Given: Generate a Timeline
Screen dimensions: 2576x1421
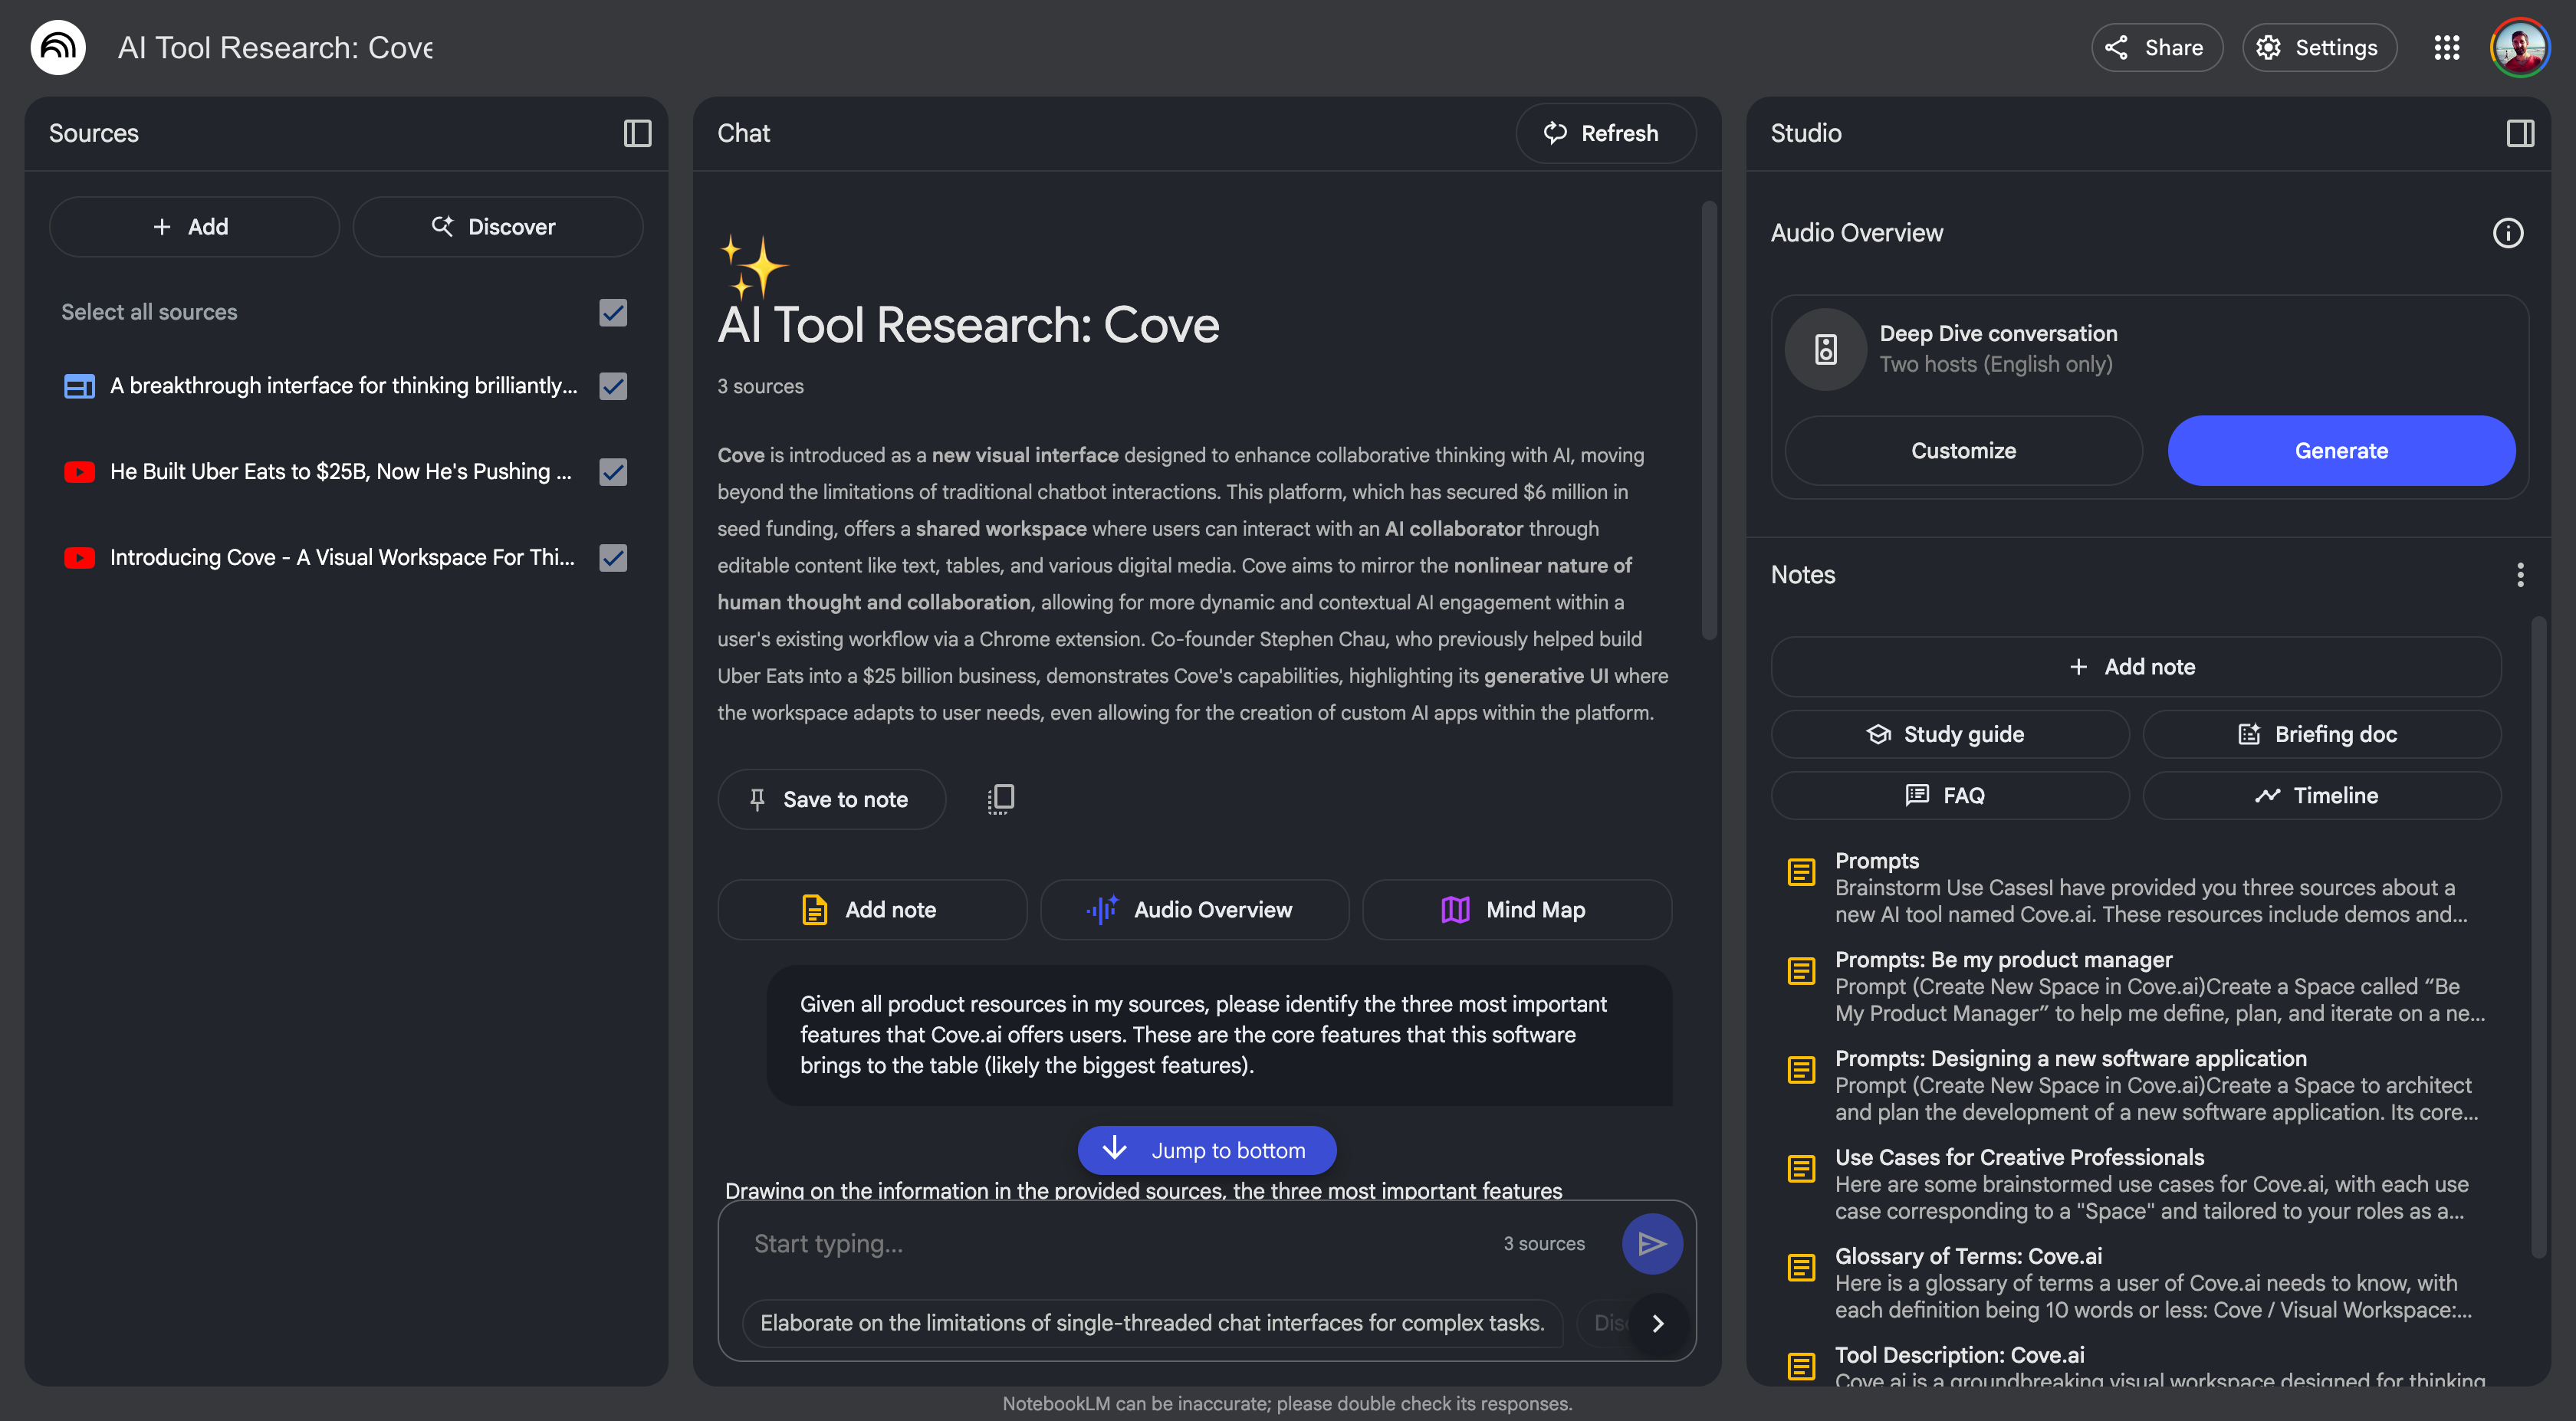Looking at the screenshot, I should (2322, 796).
